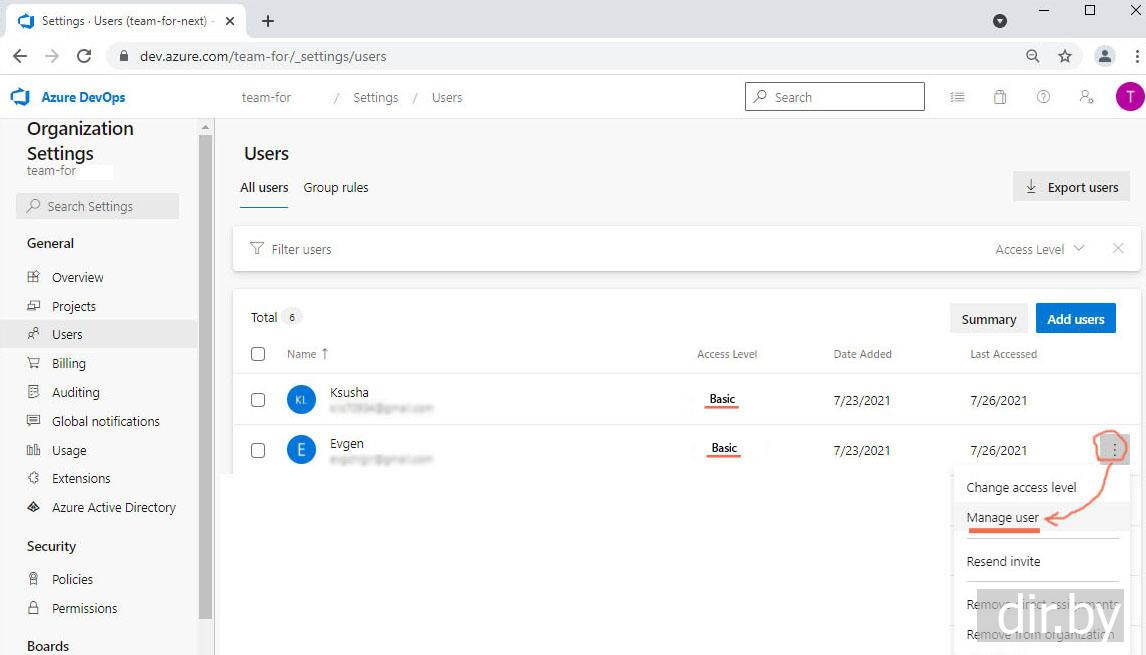1146x655 pixels.
Task: Toggle the select-all users checkbox
Action: click(x=258, y=354)
